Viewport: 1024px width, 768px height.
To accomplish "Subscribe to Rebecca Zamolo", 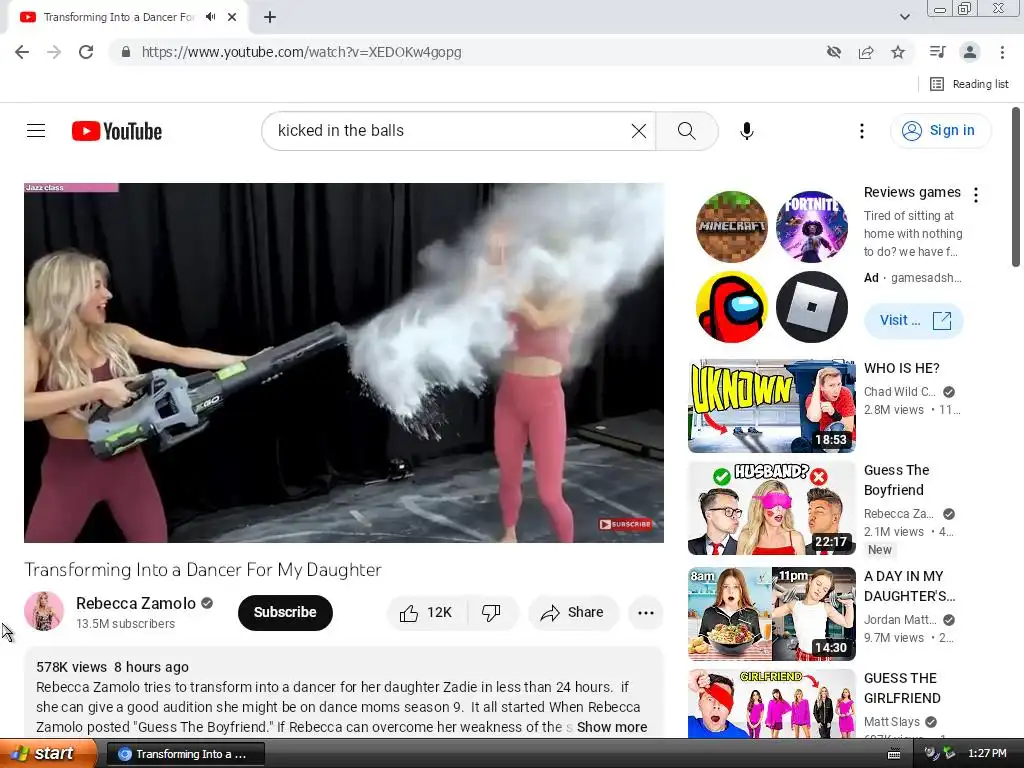I will point(285,613).
